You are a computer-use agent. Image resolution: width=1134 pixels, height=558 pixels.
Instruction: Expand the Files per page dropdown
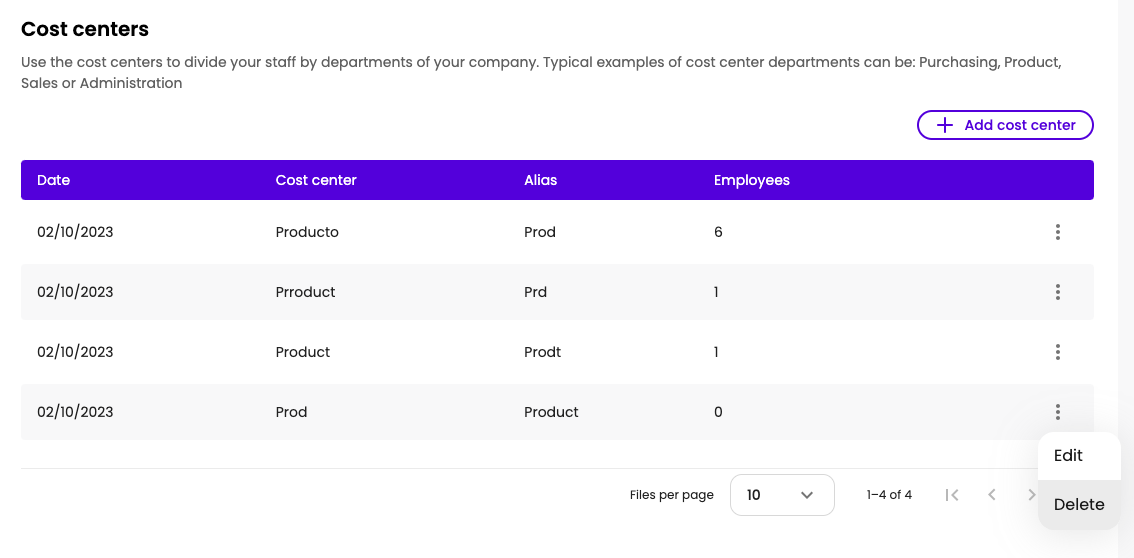pos(782,495)
